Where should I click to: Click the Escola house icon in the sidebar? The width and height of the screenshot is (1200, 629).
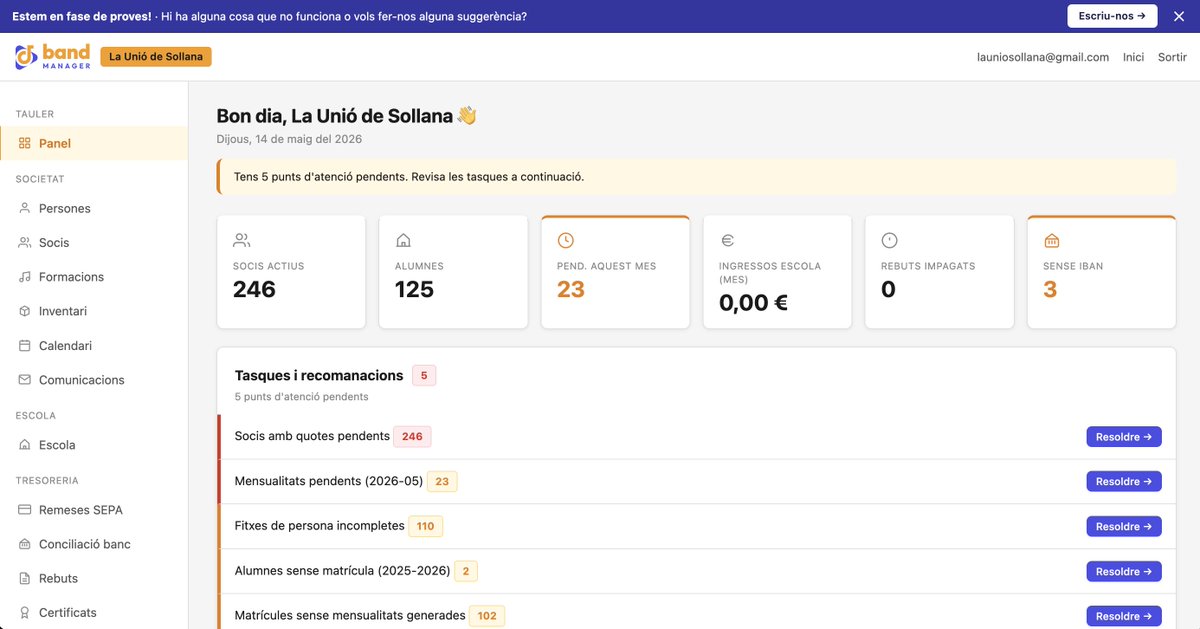[x=25, y=445]
